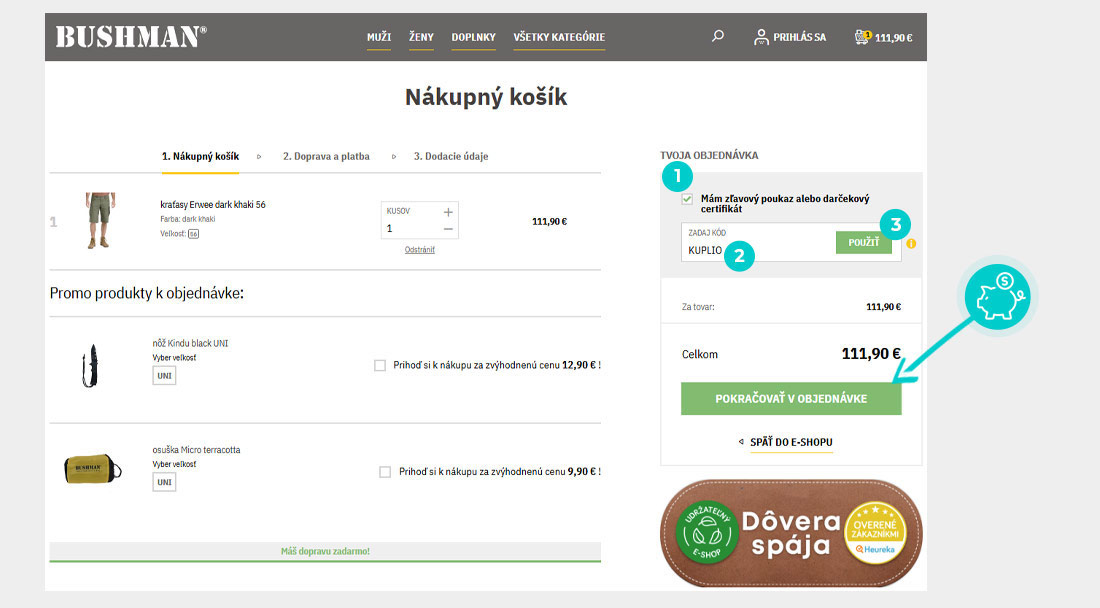The width and height of the screenshot is (1100, 608).
Task: Open the ŽENY menu
Action: pyautogui.click(x=421, y=37)
